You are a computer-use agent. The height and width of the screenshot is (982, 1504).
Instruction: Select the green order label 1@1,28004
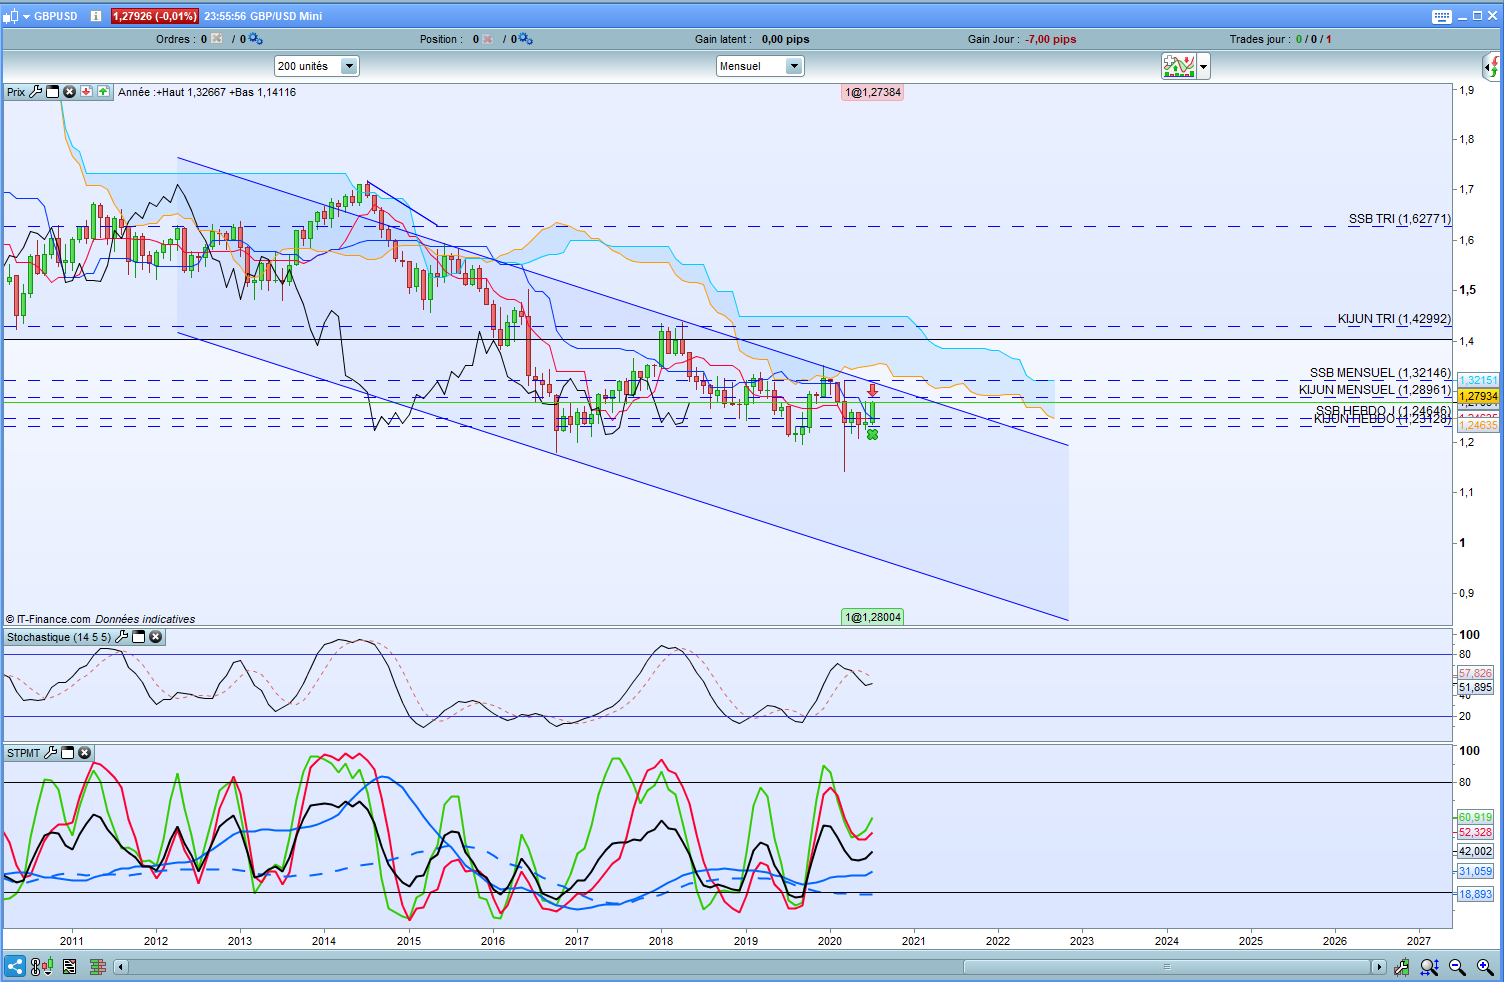point(873,617)
